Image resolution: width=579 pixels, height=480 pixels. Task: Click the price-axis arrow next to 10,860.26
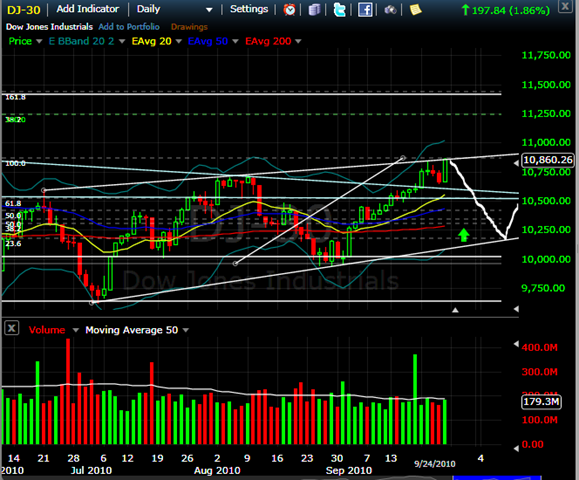pyautogui.click(x=516, y=163)
